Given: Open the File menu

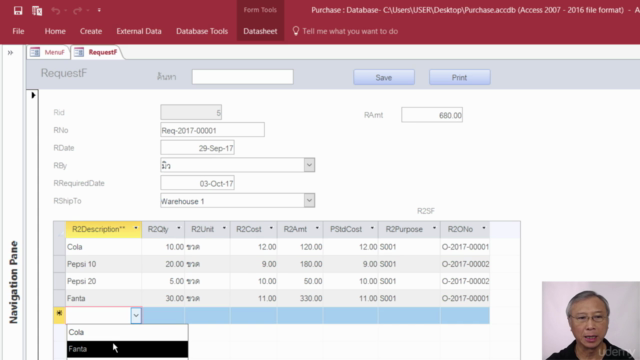Looking at the screenshot, I should click(x=18, y=31).
